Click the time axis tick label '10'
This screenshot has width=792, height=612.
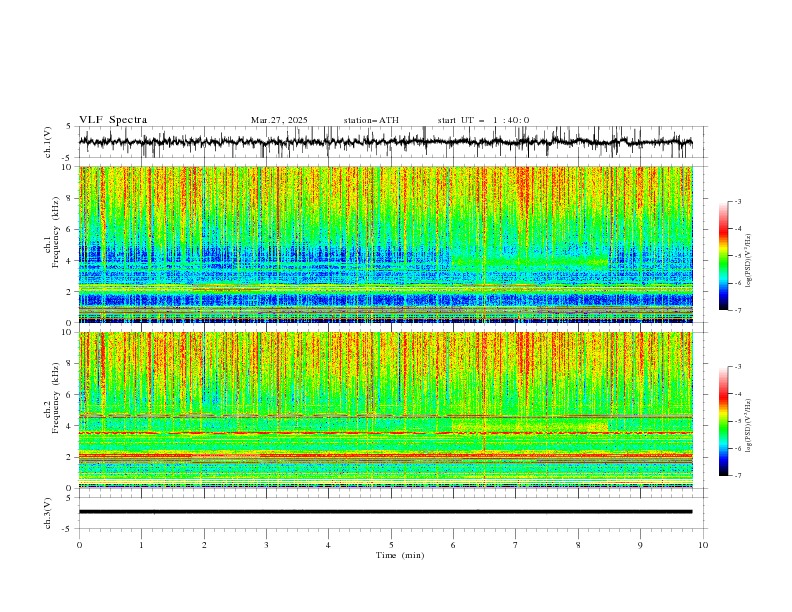pos(703,545)
